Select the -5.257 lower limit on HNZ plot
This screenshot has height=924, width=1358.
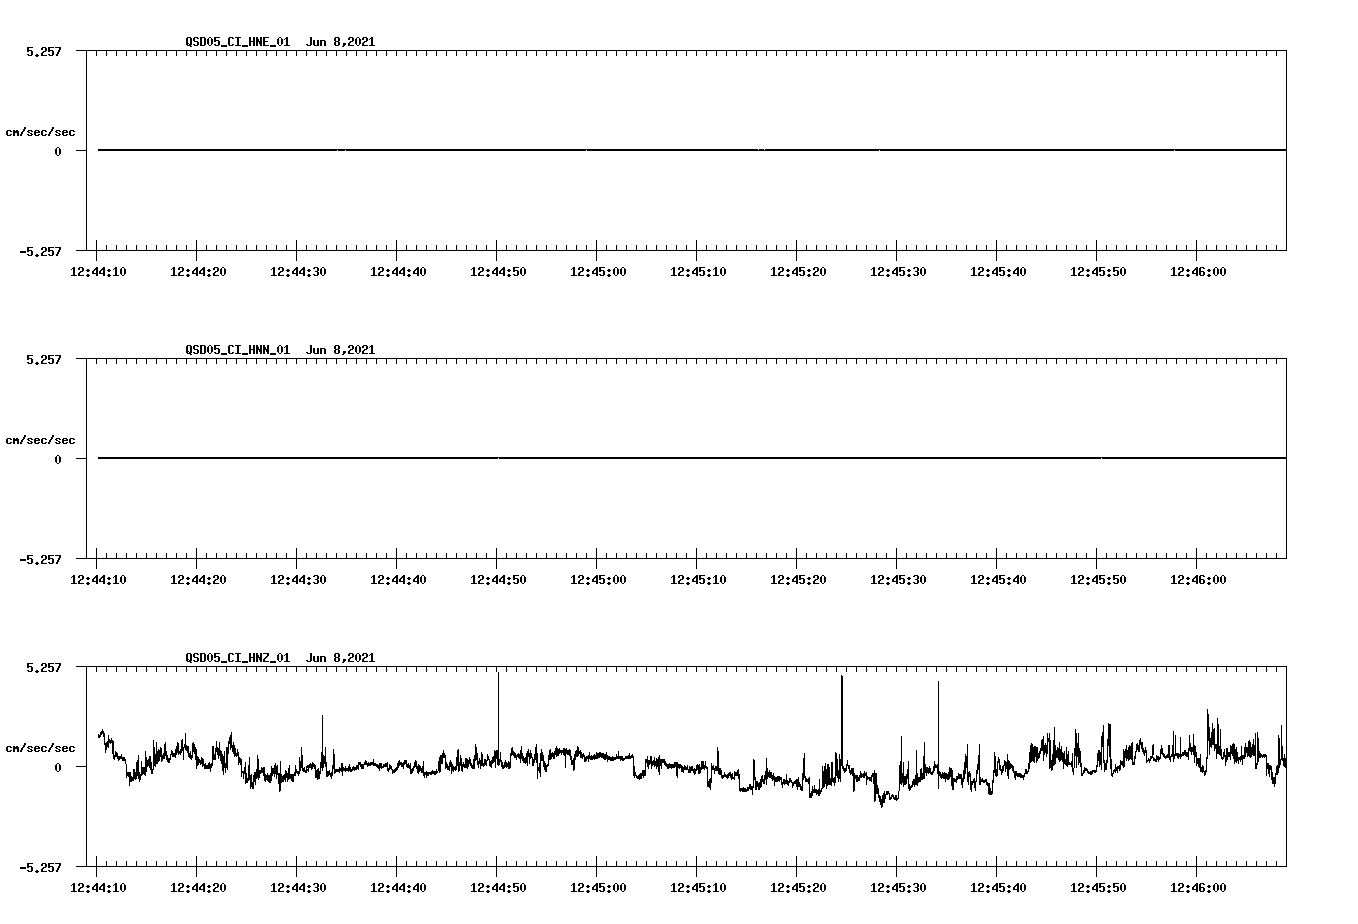click(x=40, y=867)
